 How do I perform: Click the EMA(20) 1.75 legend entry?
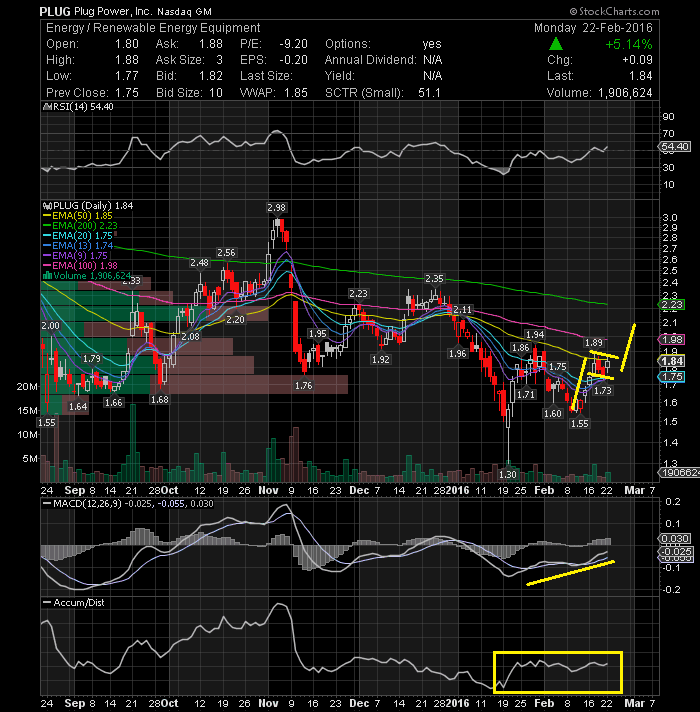78,236
